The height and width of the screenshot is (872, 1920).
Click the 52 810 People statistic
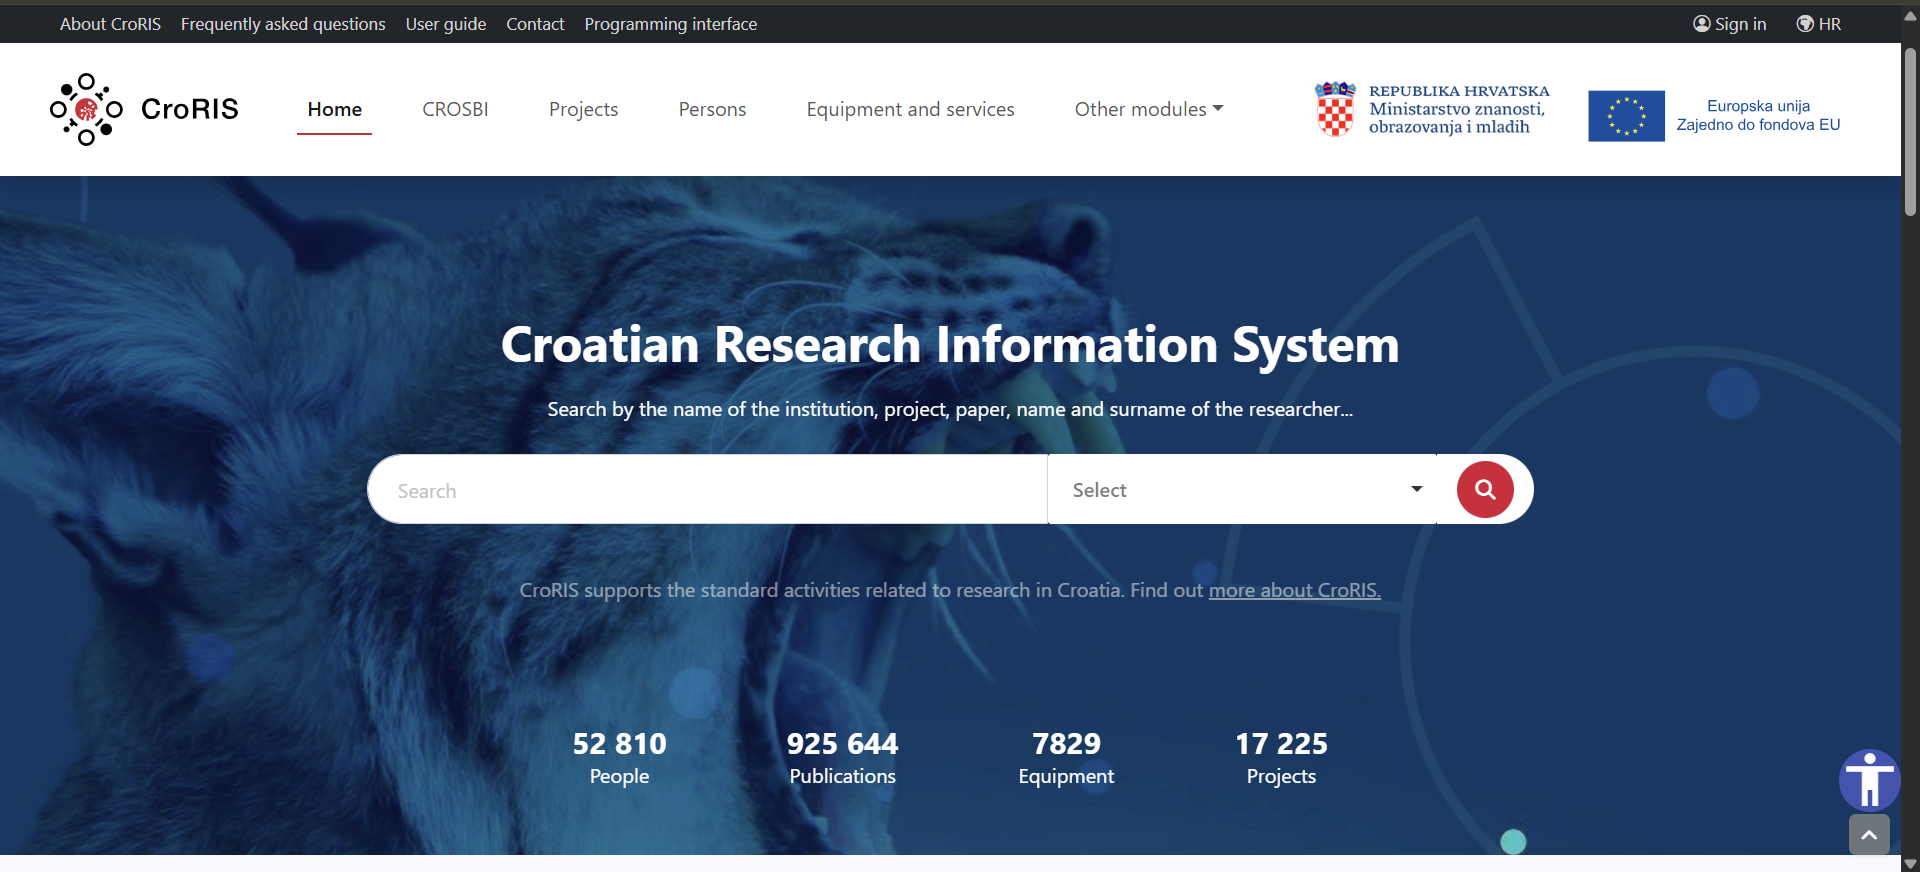[619, 758]
